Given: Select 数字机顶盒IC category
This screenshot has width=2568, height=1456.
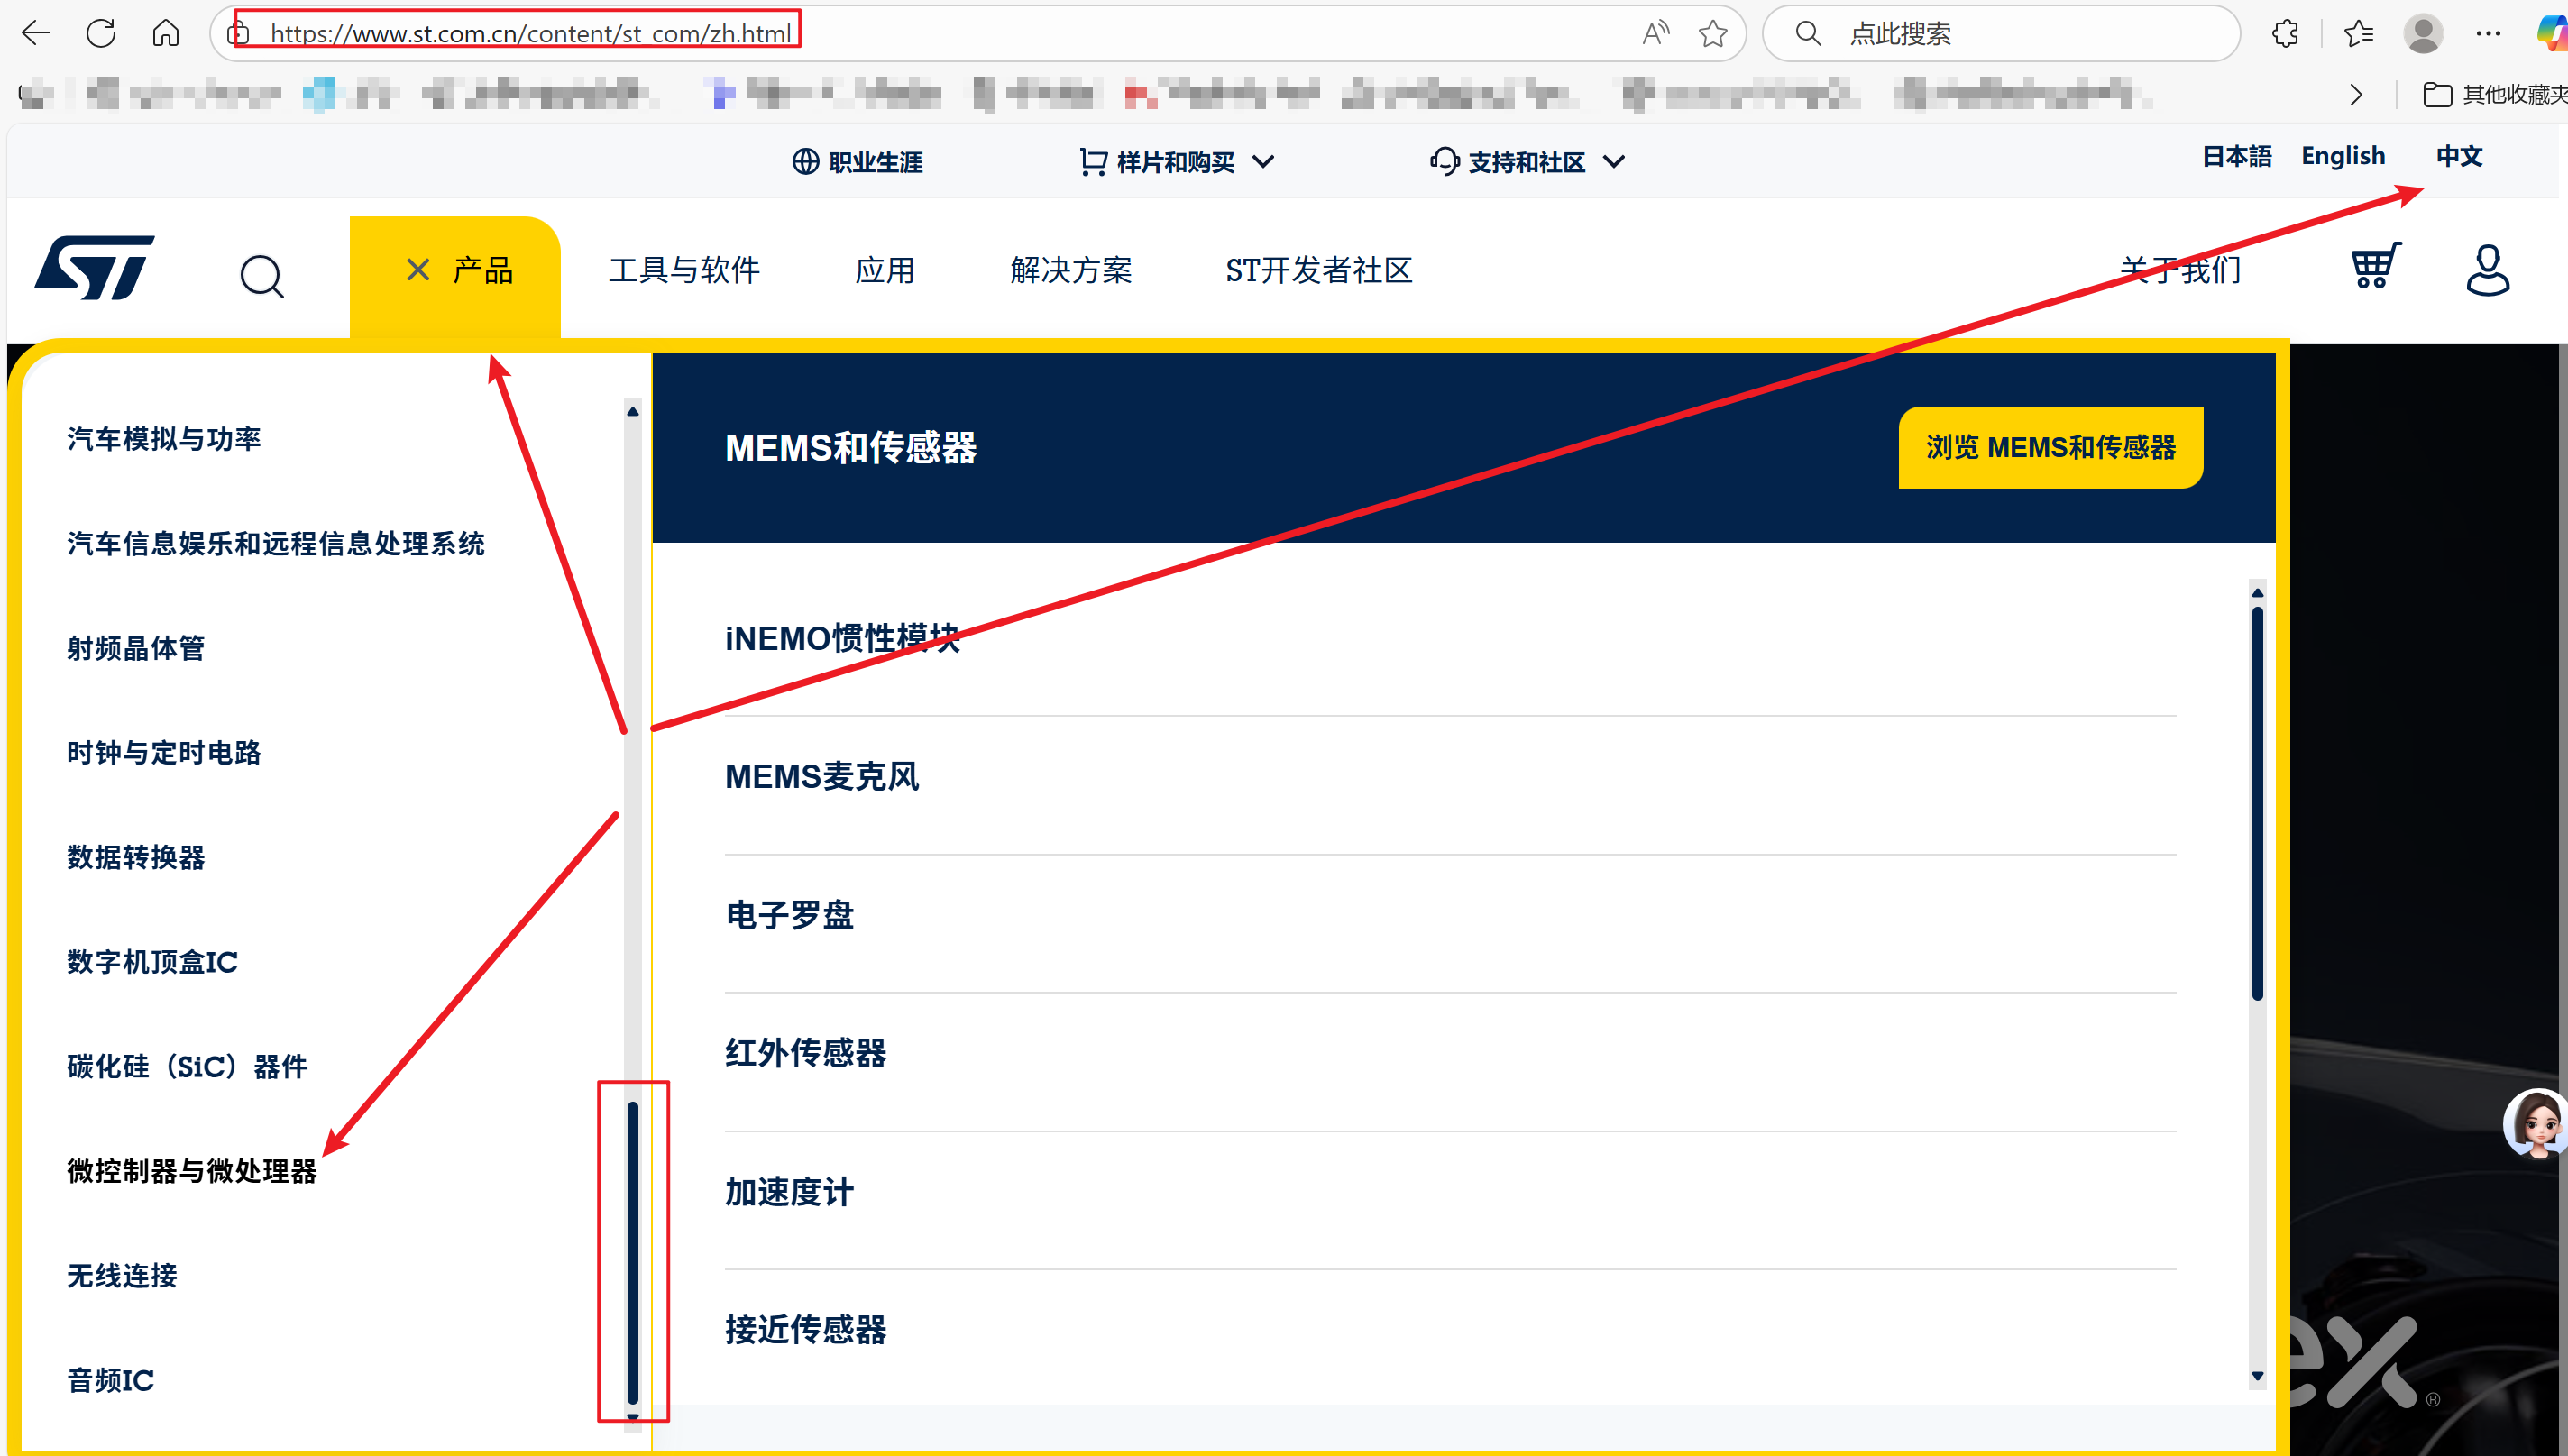Looking at the screenshot, I should coord(152,962).
